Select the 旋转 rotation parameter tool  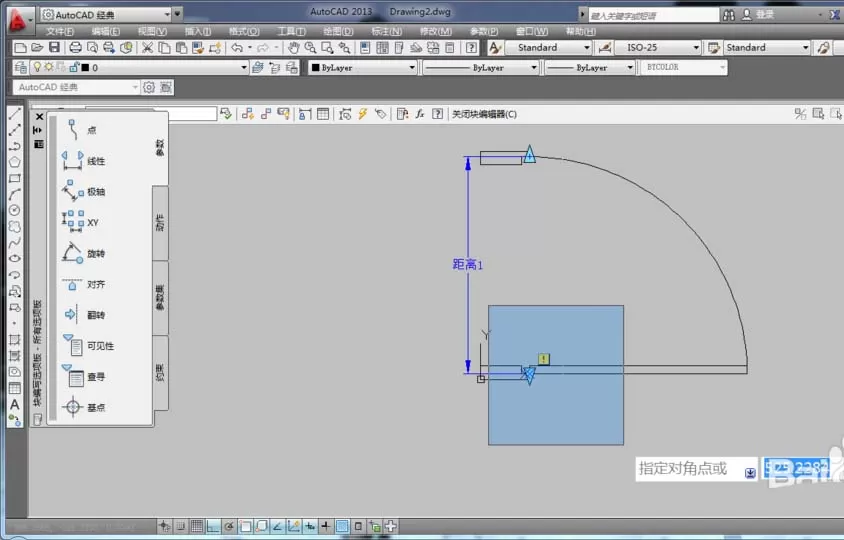click(84, 253)
